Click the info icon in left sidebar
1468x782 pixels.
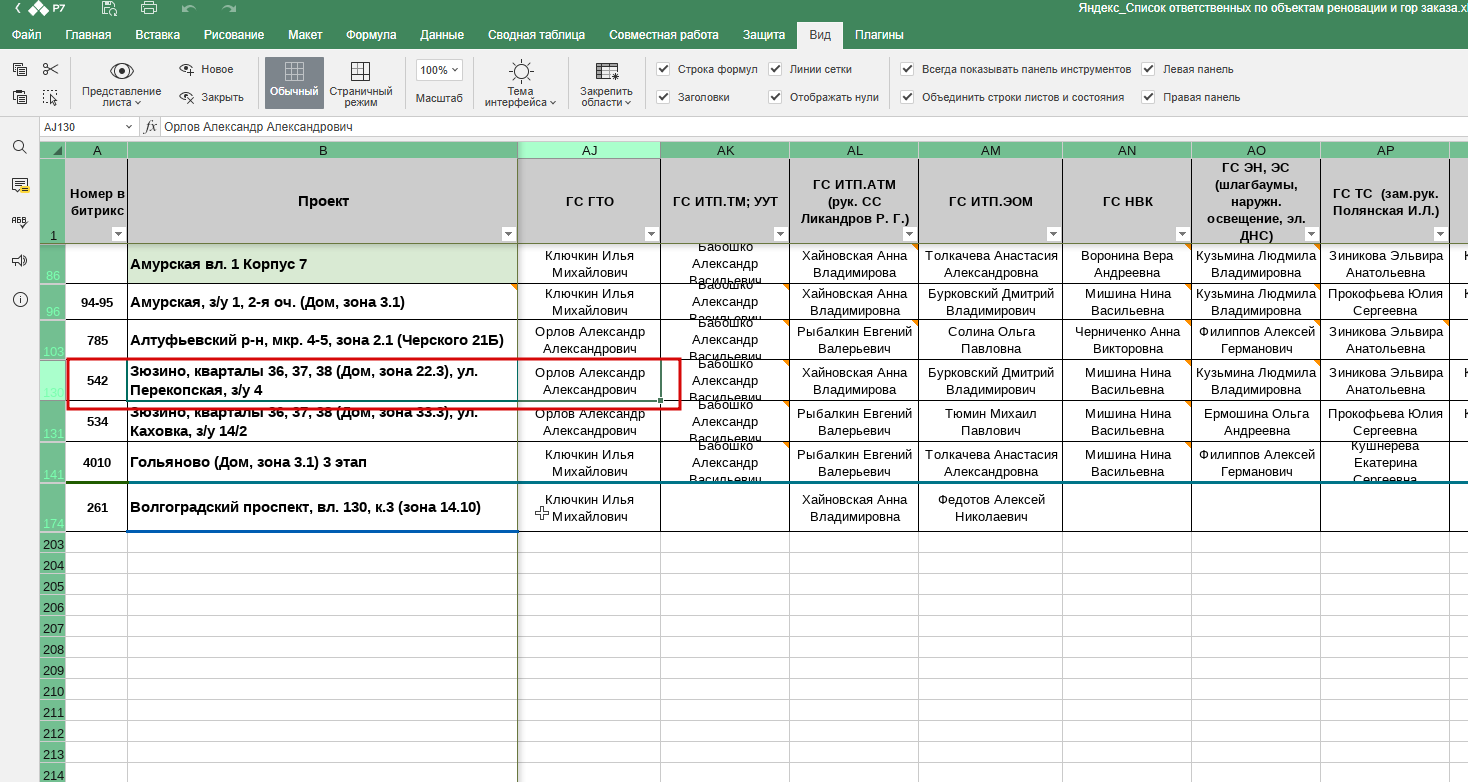pyautogui.click(x=20, y=298)
